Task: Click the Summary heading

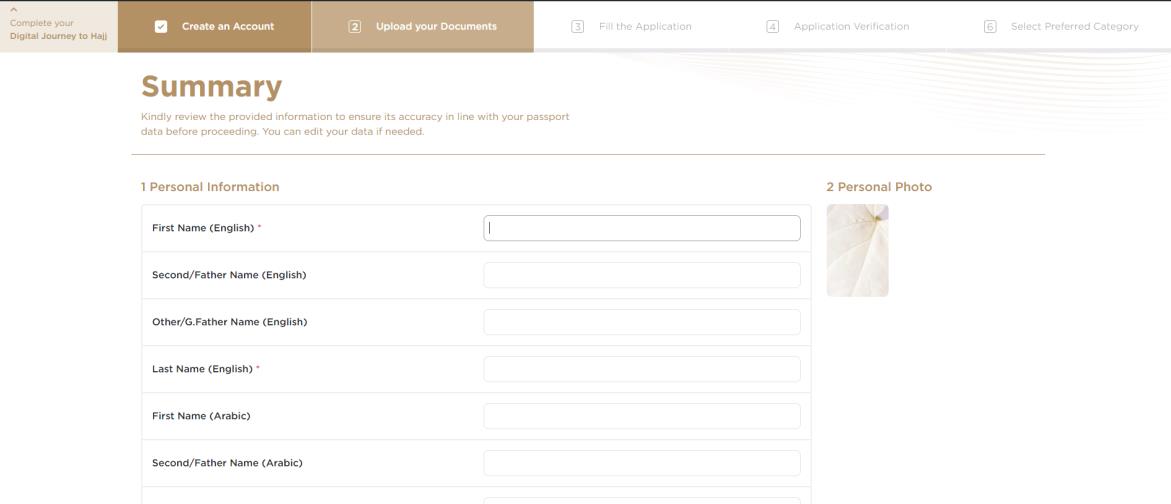Action: pos(211,87)
